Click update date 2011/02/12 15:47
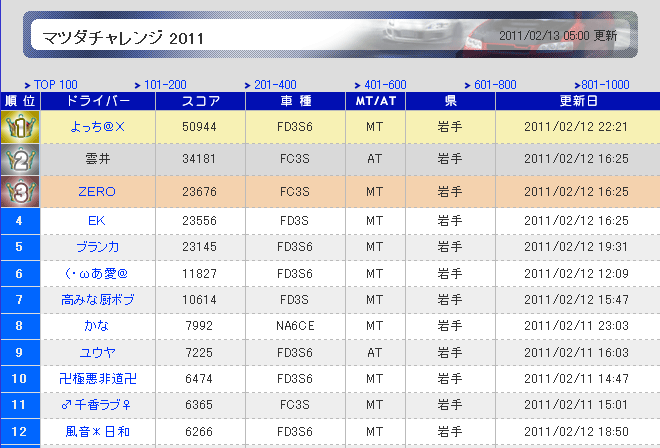Image resolution: width=660 pixels, height=448 pixels. (x=576, y=300)
